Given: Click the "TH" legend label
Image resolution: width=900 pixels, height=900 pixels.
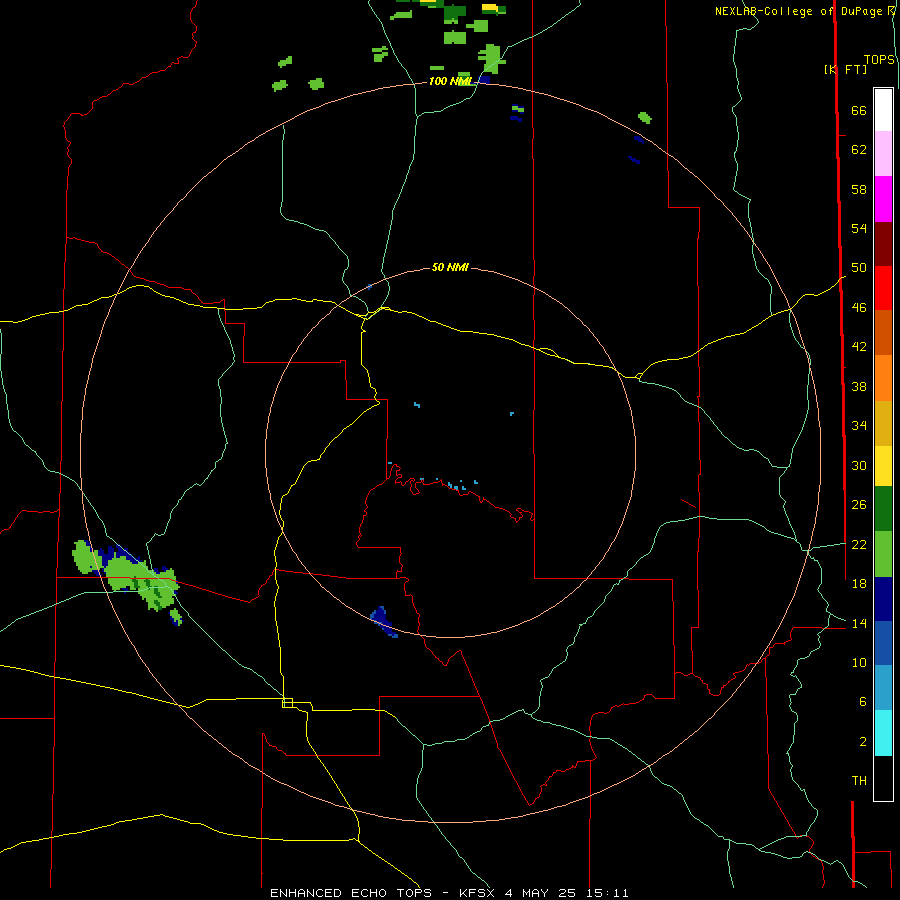Looking at the screenshot, I should [x=859, y=780].
